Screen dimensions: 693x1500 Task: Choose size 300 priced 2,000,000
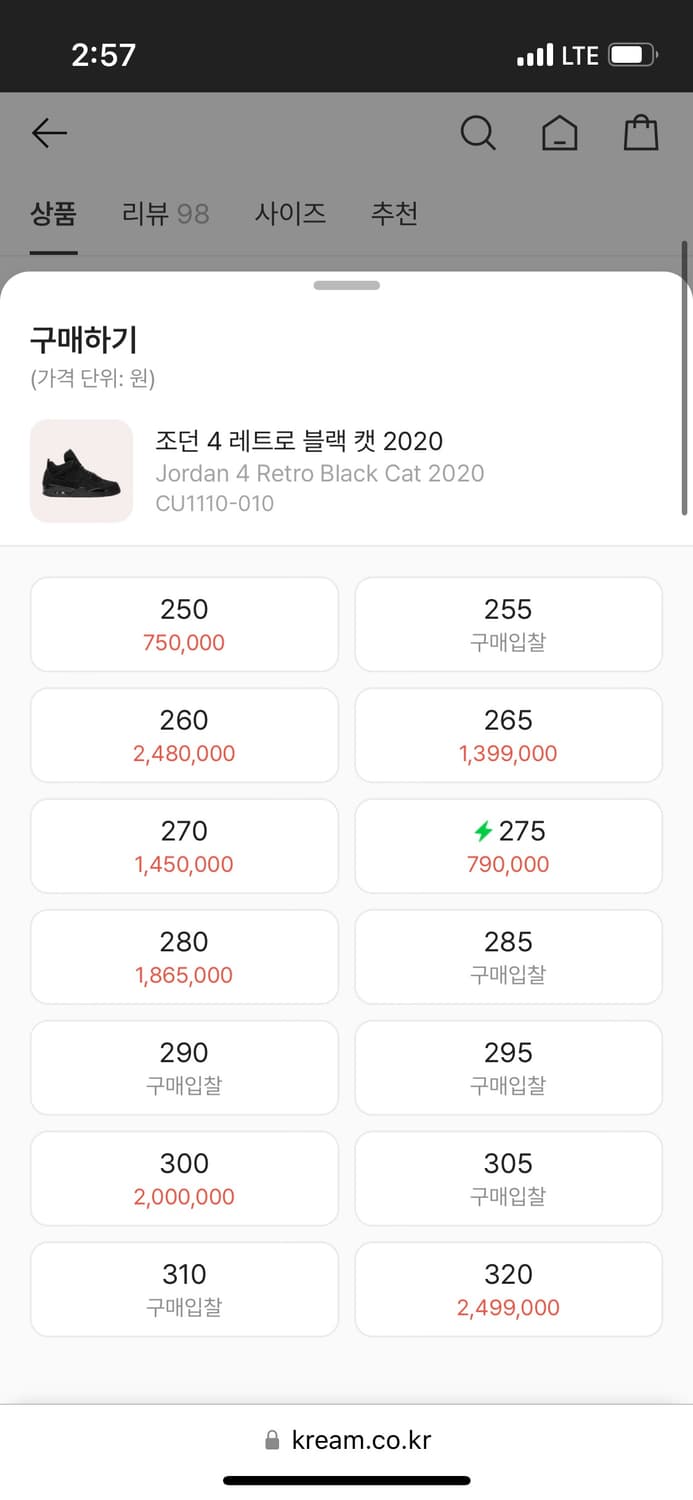pos(184,1178)
